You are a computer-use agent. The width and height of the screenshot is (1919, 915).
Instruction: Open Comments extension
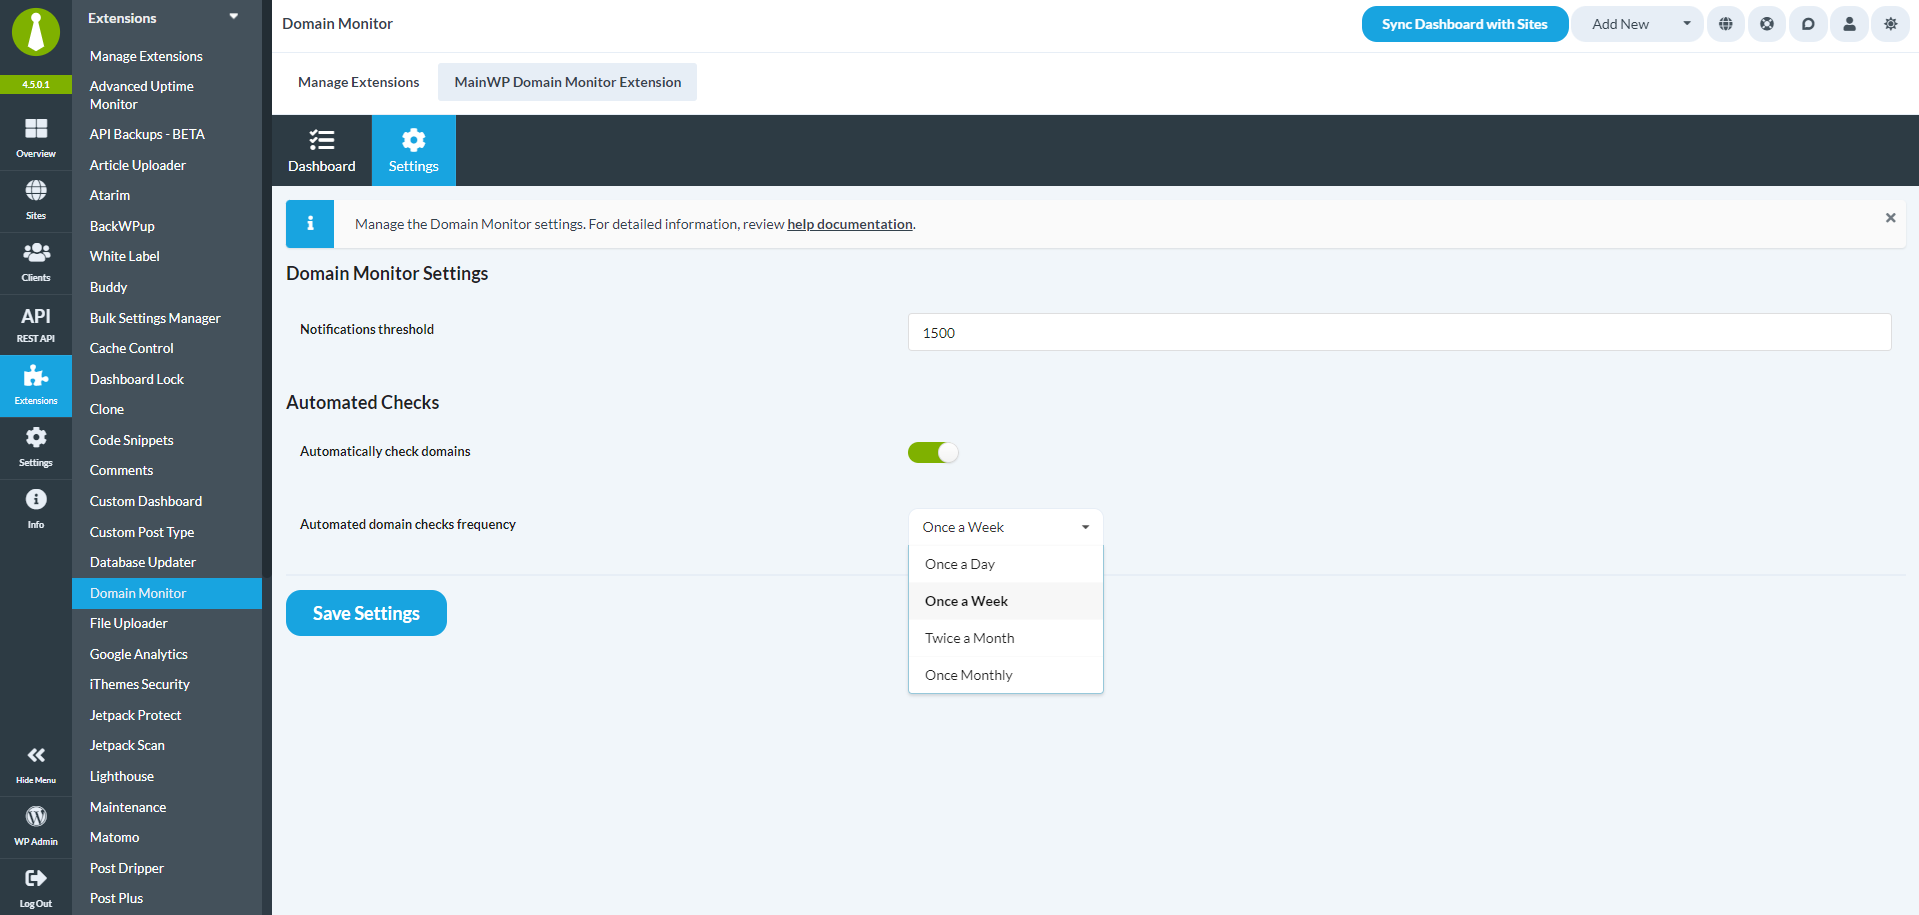(x=122, y=470)
